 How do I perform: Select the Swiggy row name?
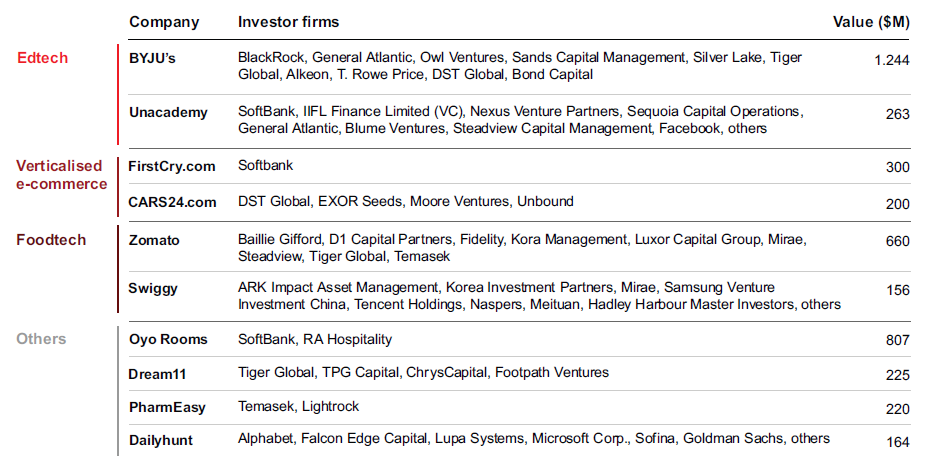pos(153,289)
